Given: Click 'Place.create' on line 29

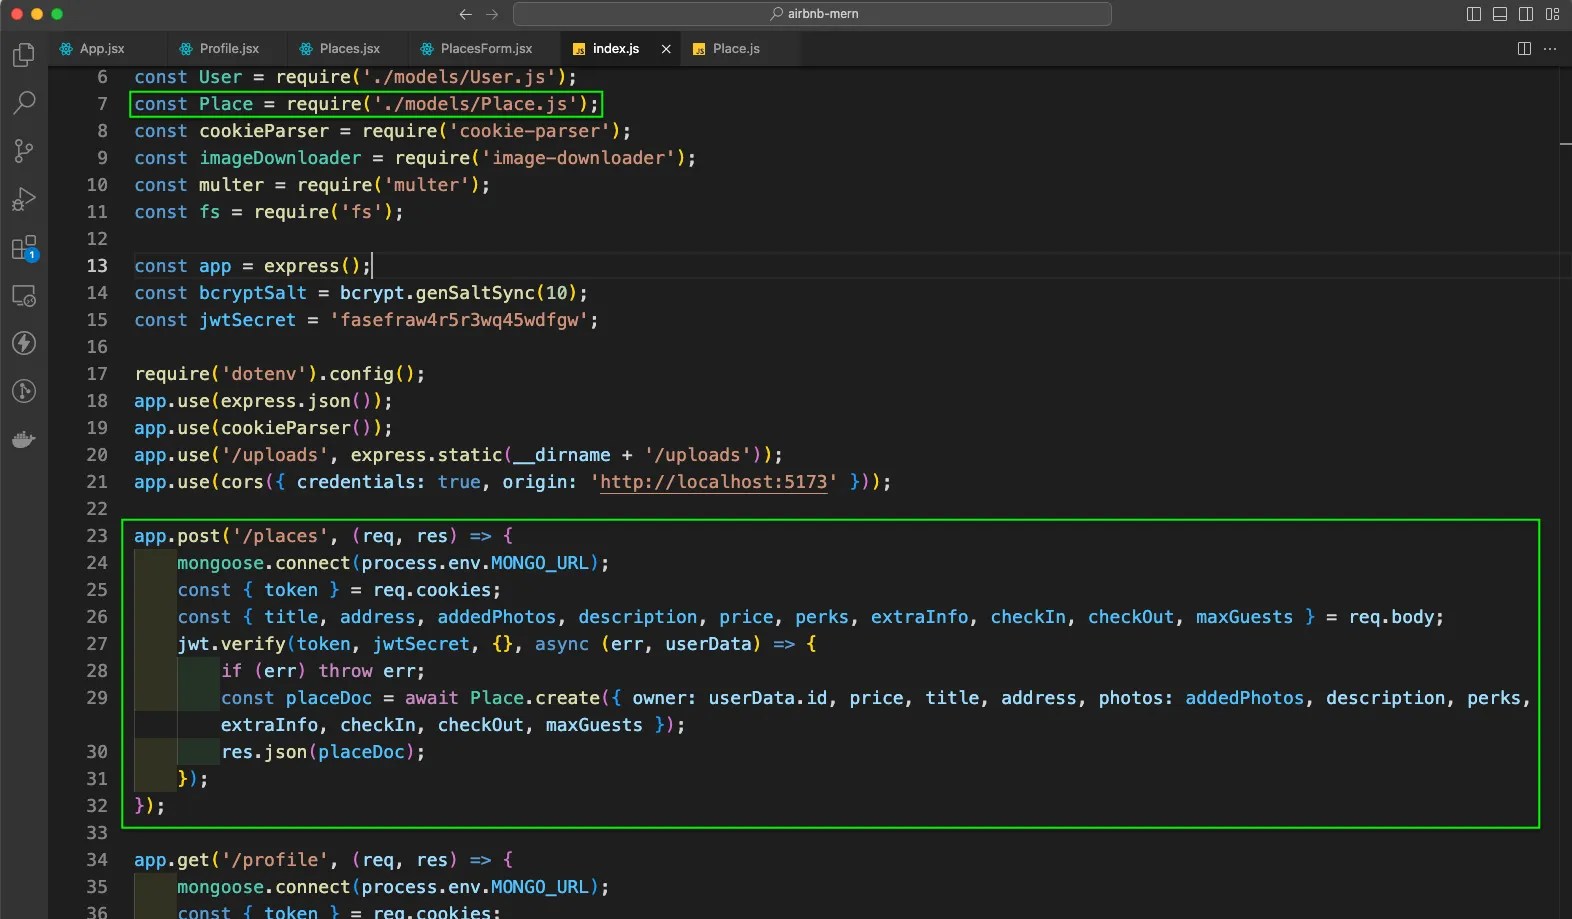Looking at the screenshot, I should (535, 698).
